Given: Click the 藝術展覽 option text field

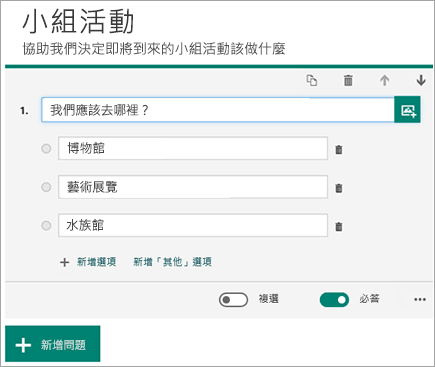Looking at the screenshot, I should coord(193,187).
